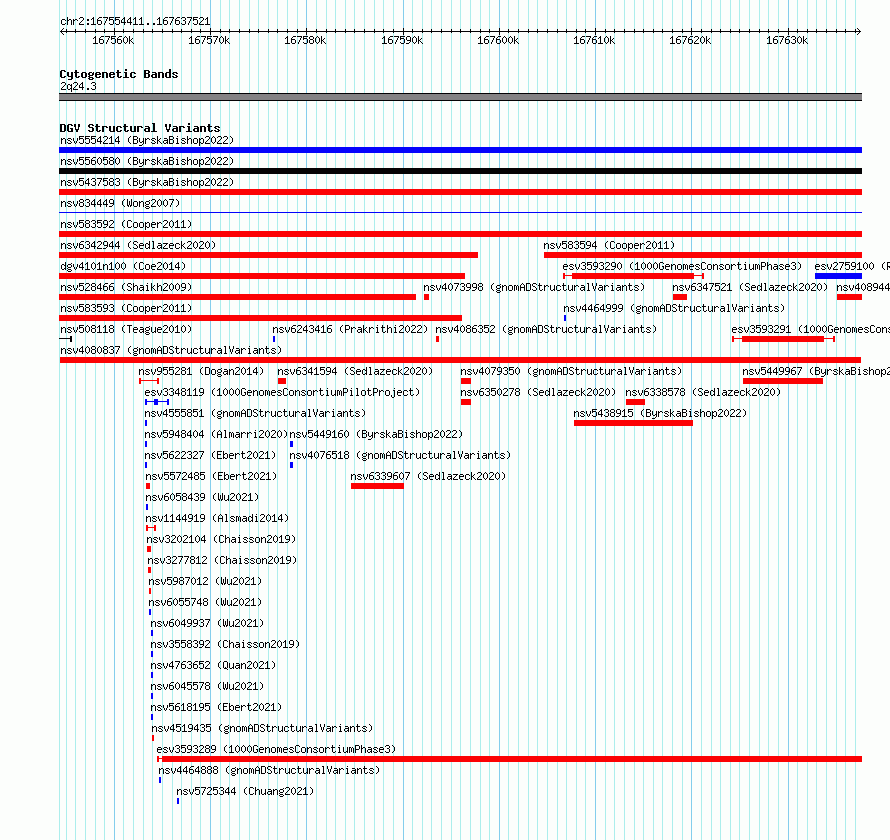The height and width of the screenshot is (840, 890).
Task: Select nsv508118 (Teague2010) label
Action: click(126, 329)
